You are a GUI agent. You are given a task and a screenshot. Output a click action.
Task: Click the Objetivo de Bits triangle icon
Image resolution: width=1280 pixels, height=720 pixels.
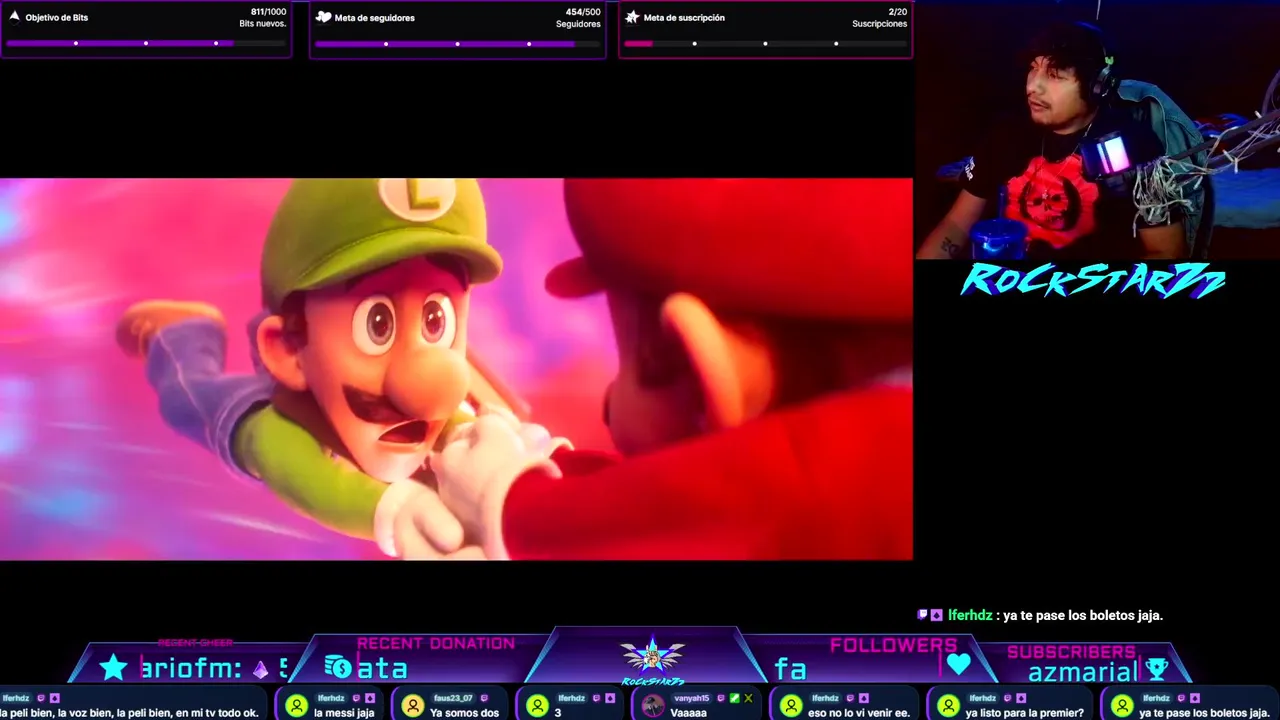click(x=15, y=17)
